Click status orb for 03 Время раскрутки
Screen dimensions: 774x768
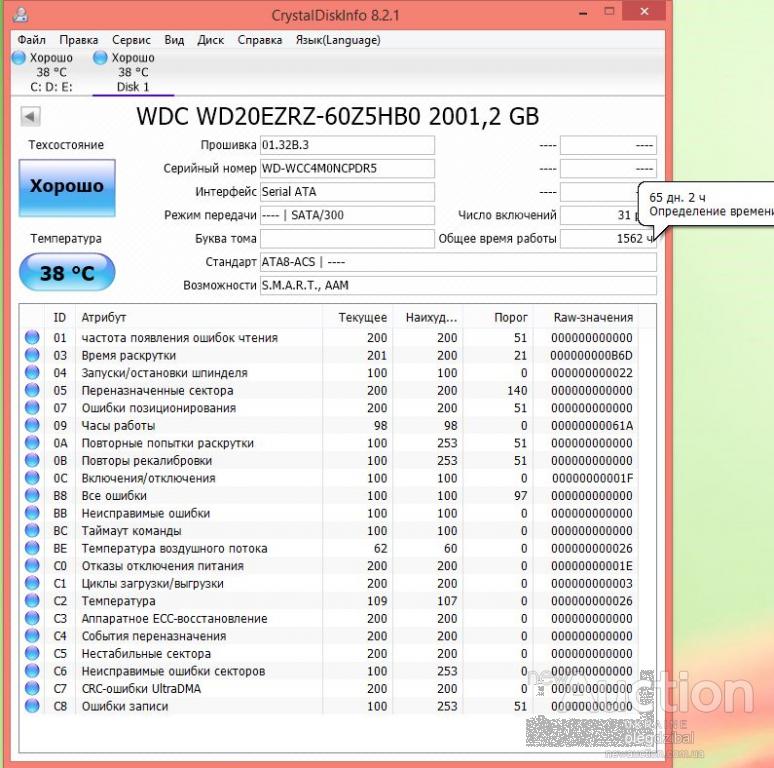[32, 355]
